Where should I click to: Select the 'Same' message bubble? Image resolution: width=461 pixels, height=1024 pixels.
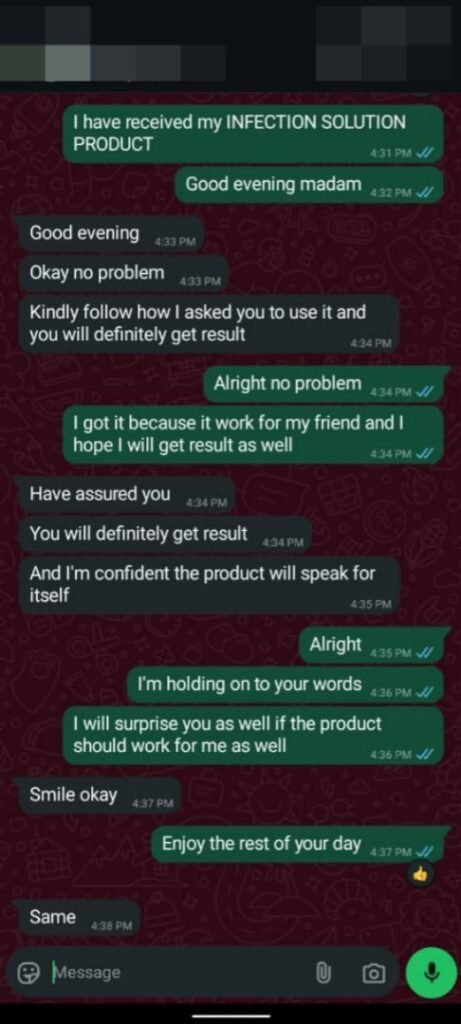[80, 918]
